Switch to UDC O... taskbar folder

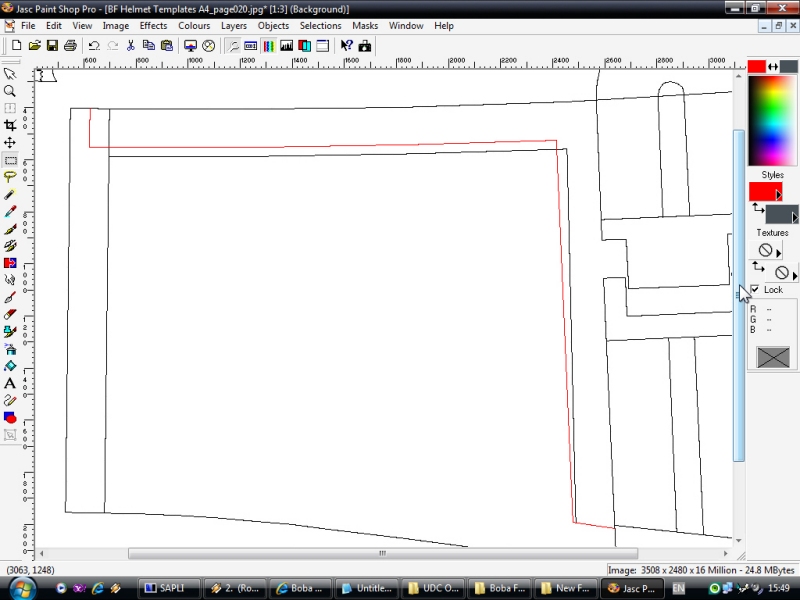(434, 588)
